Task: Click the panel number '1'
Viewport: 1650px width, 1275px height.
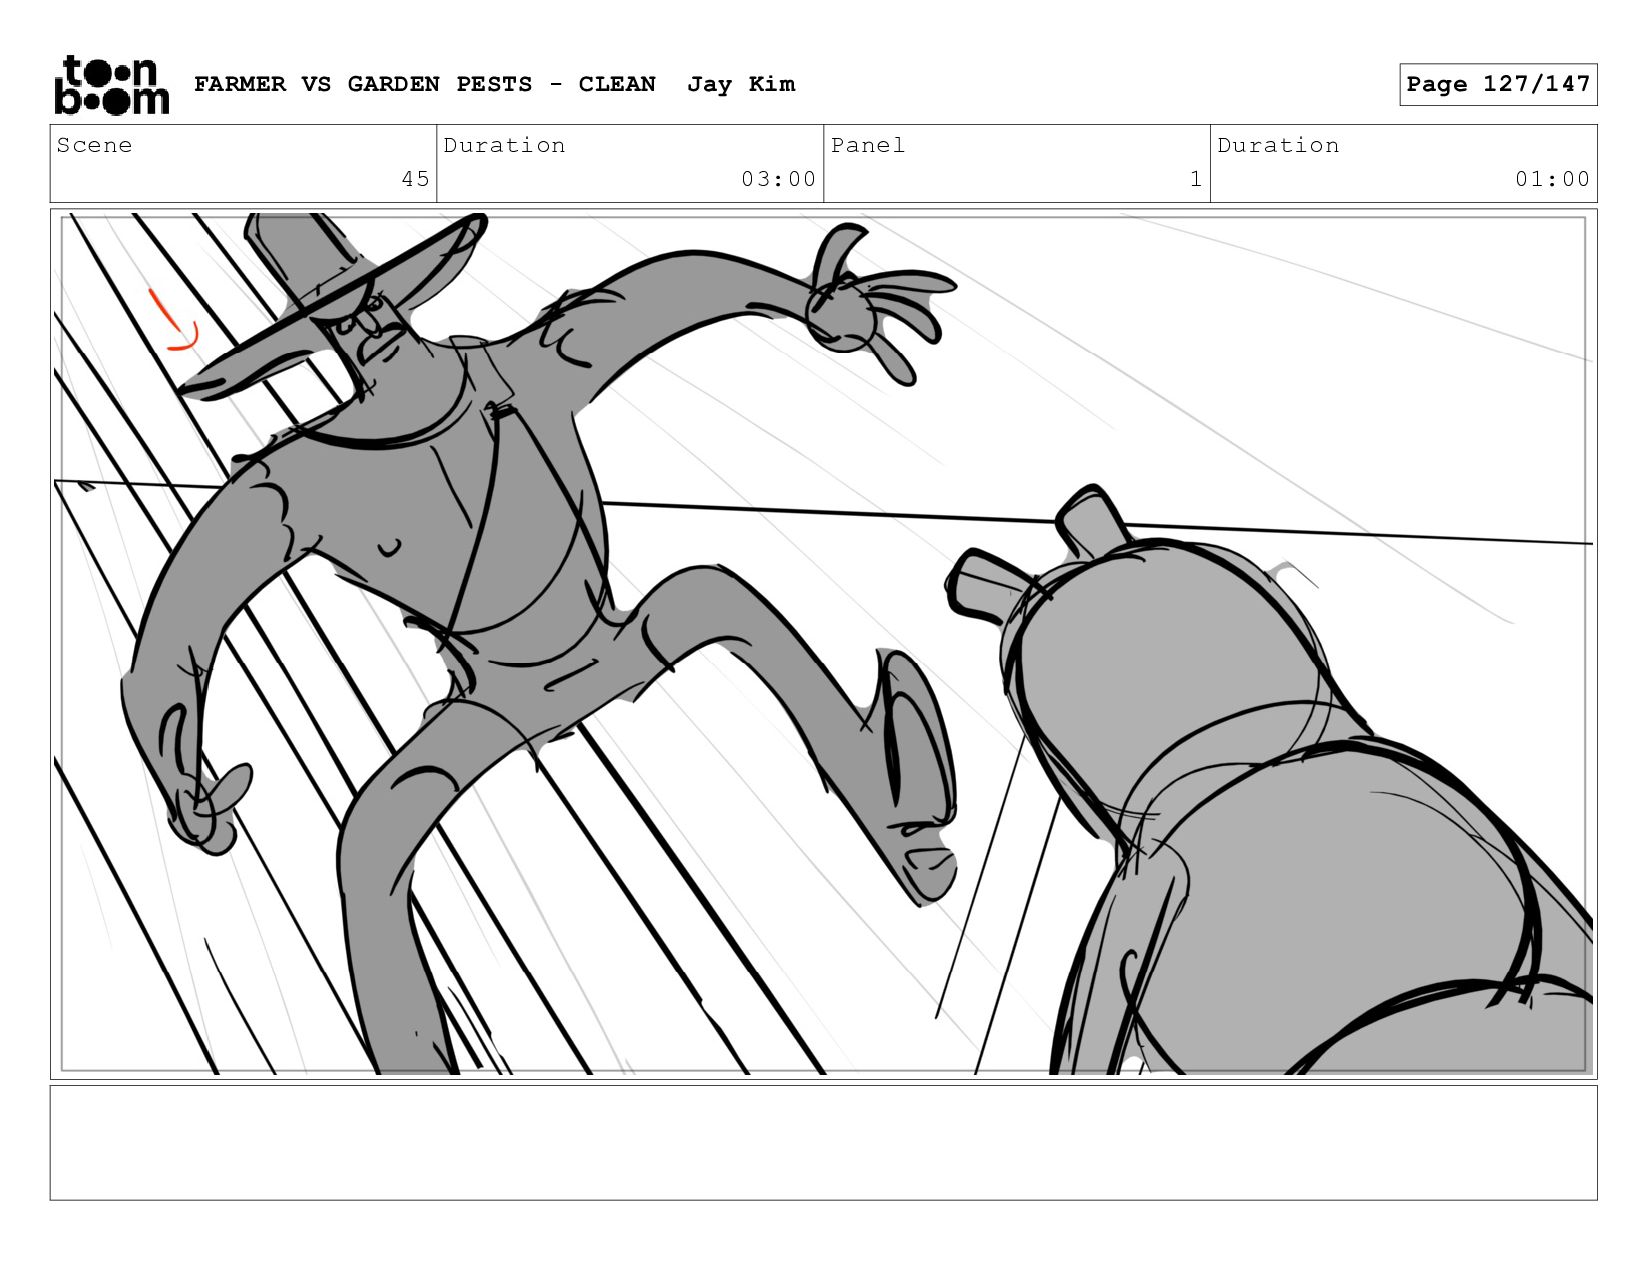Action: pyautogui.click(x=1196, y=179)
